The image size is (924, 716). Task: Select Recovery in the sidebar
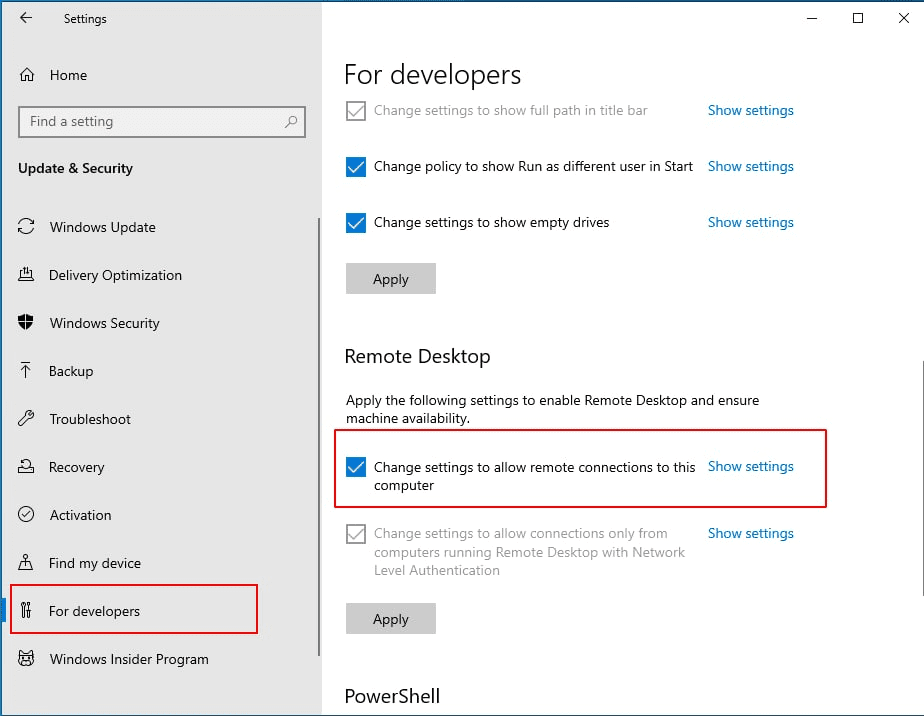76,467
